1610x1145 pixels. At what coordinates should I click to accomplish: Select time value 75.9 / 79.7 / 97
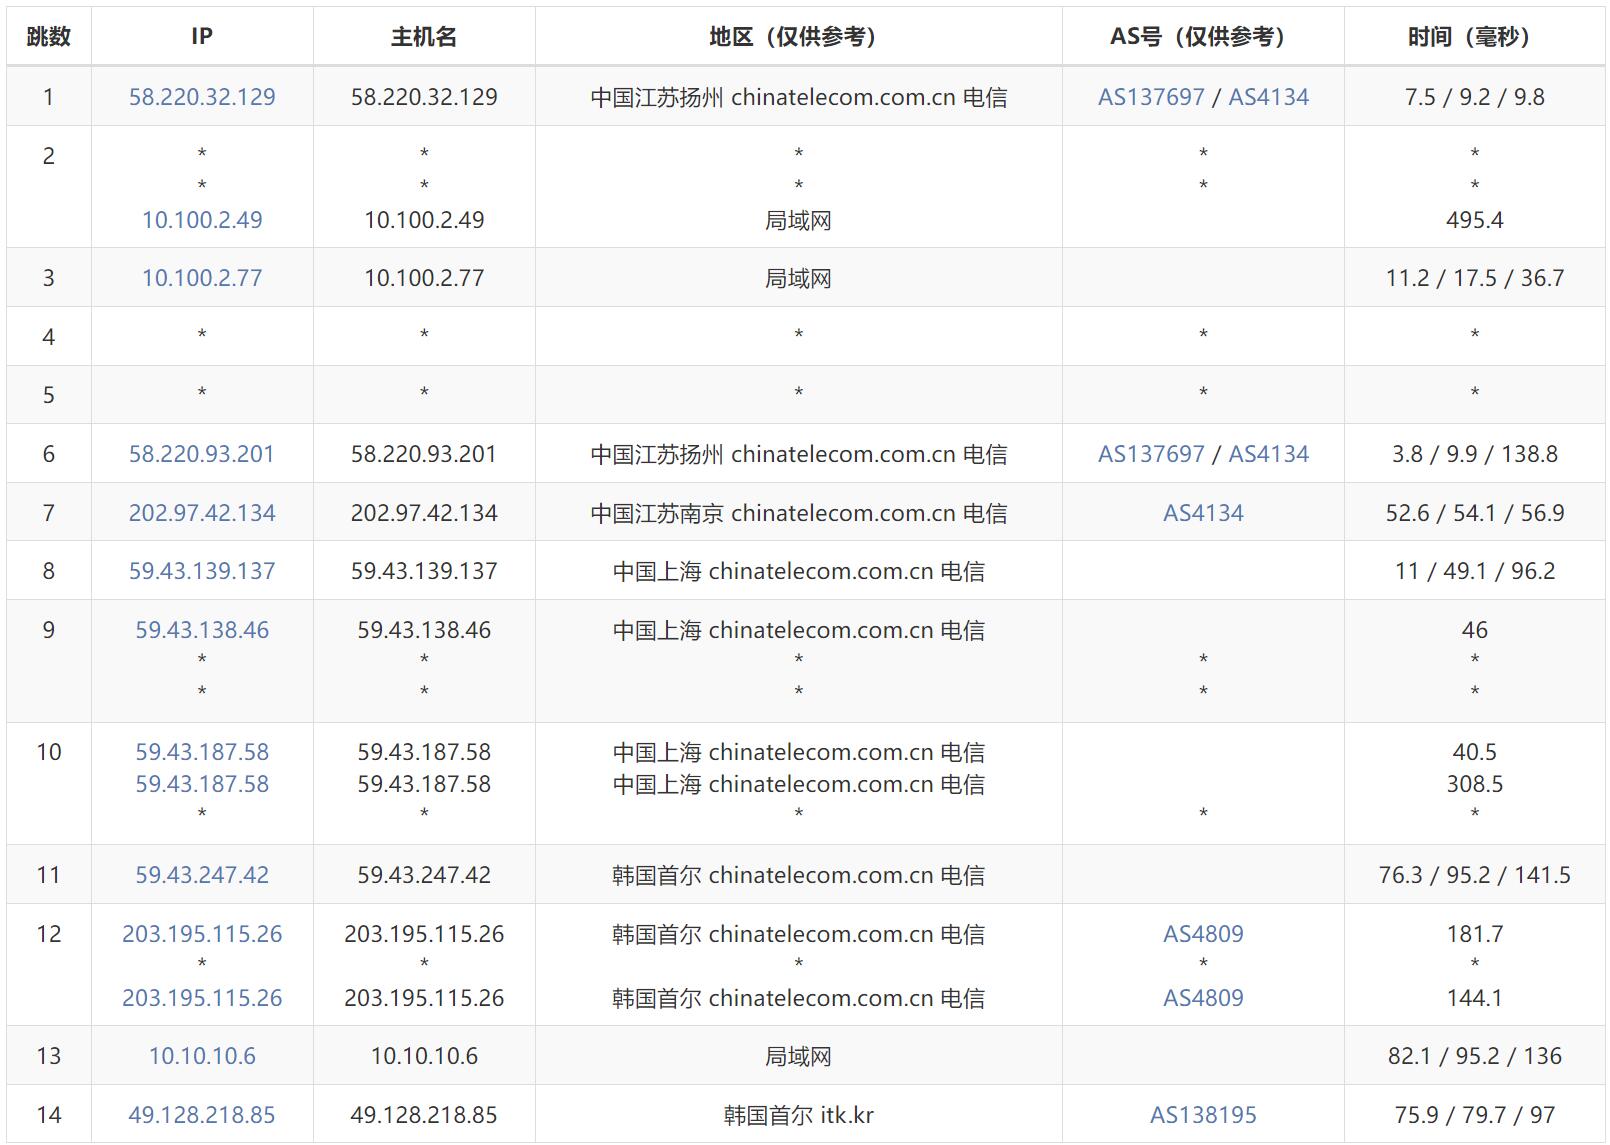point(1474,1115)
